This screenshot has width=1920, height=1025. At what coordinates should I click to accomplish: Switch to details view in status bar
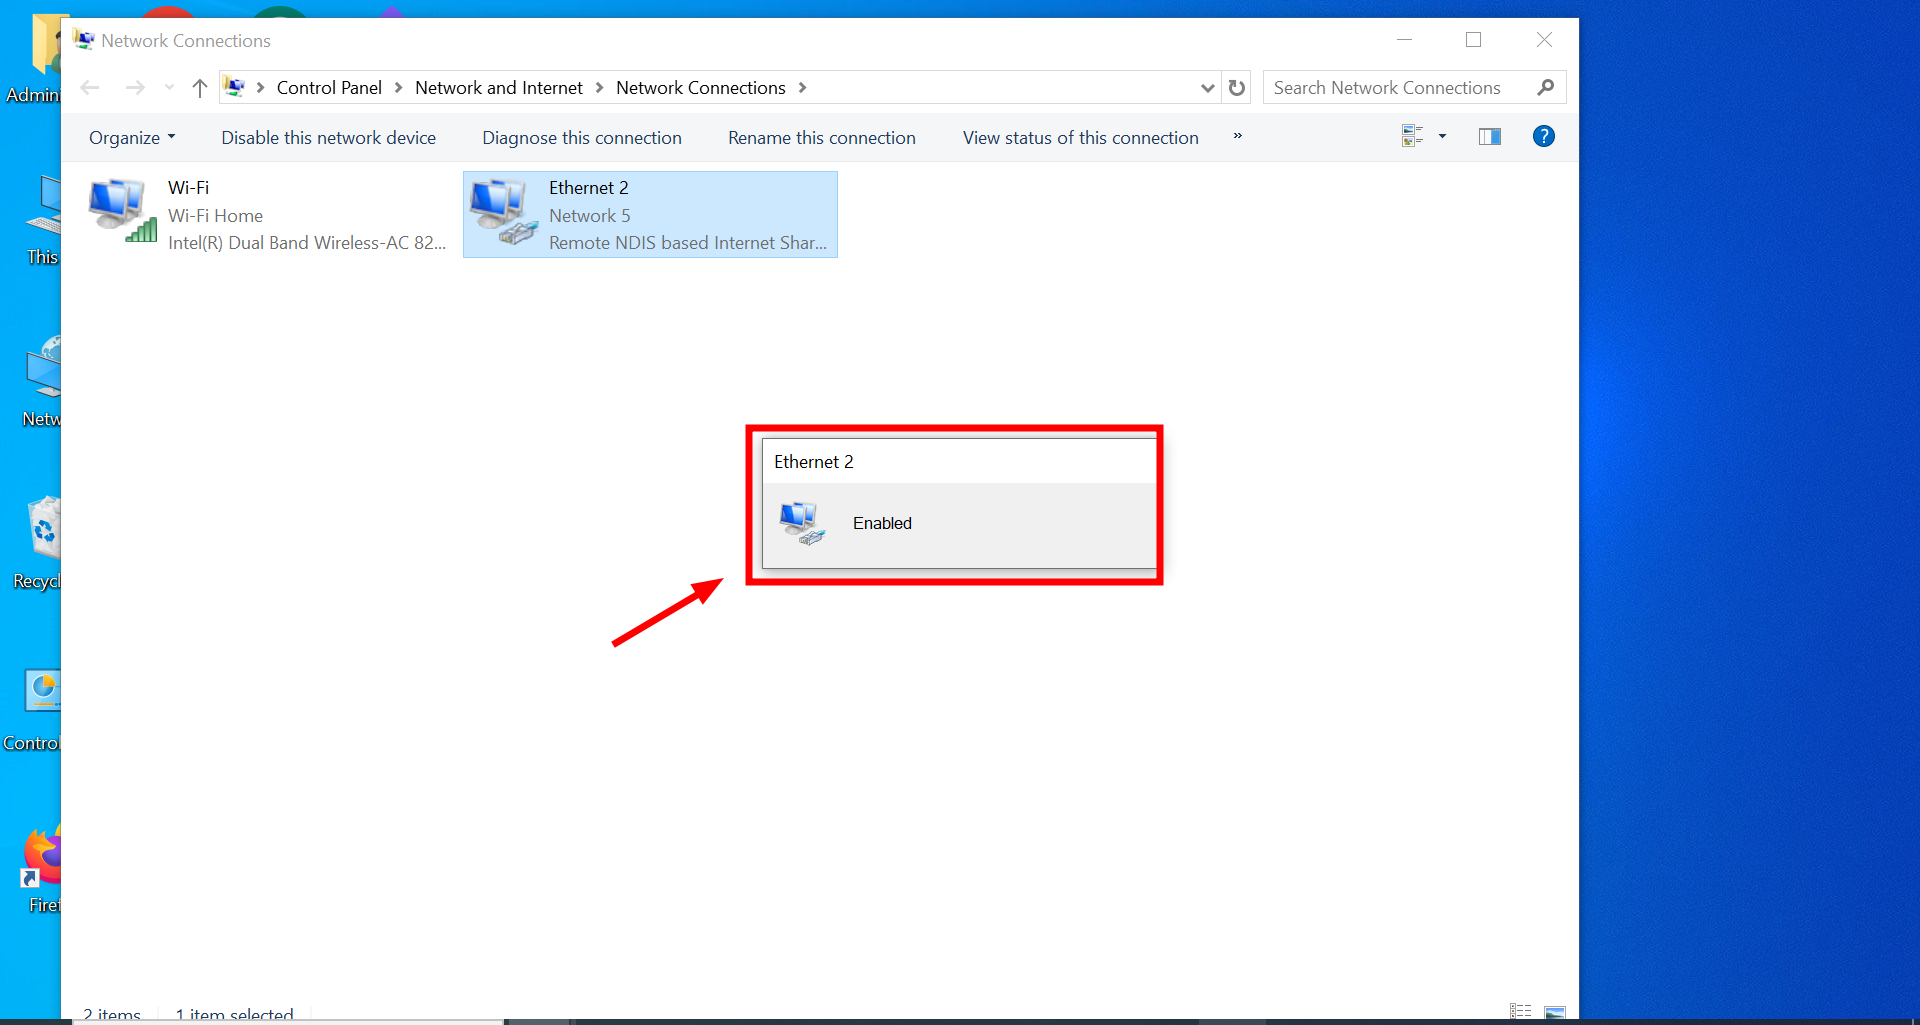coord(1521,1012)
